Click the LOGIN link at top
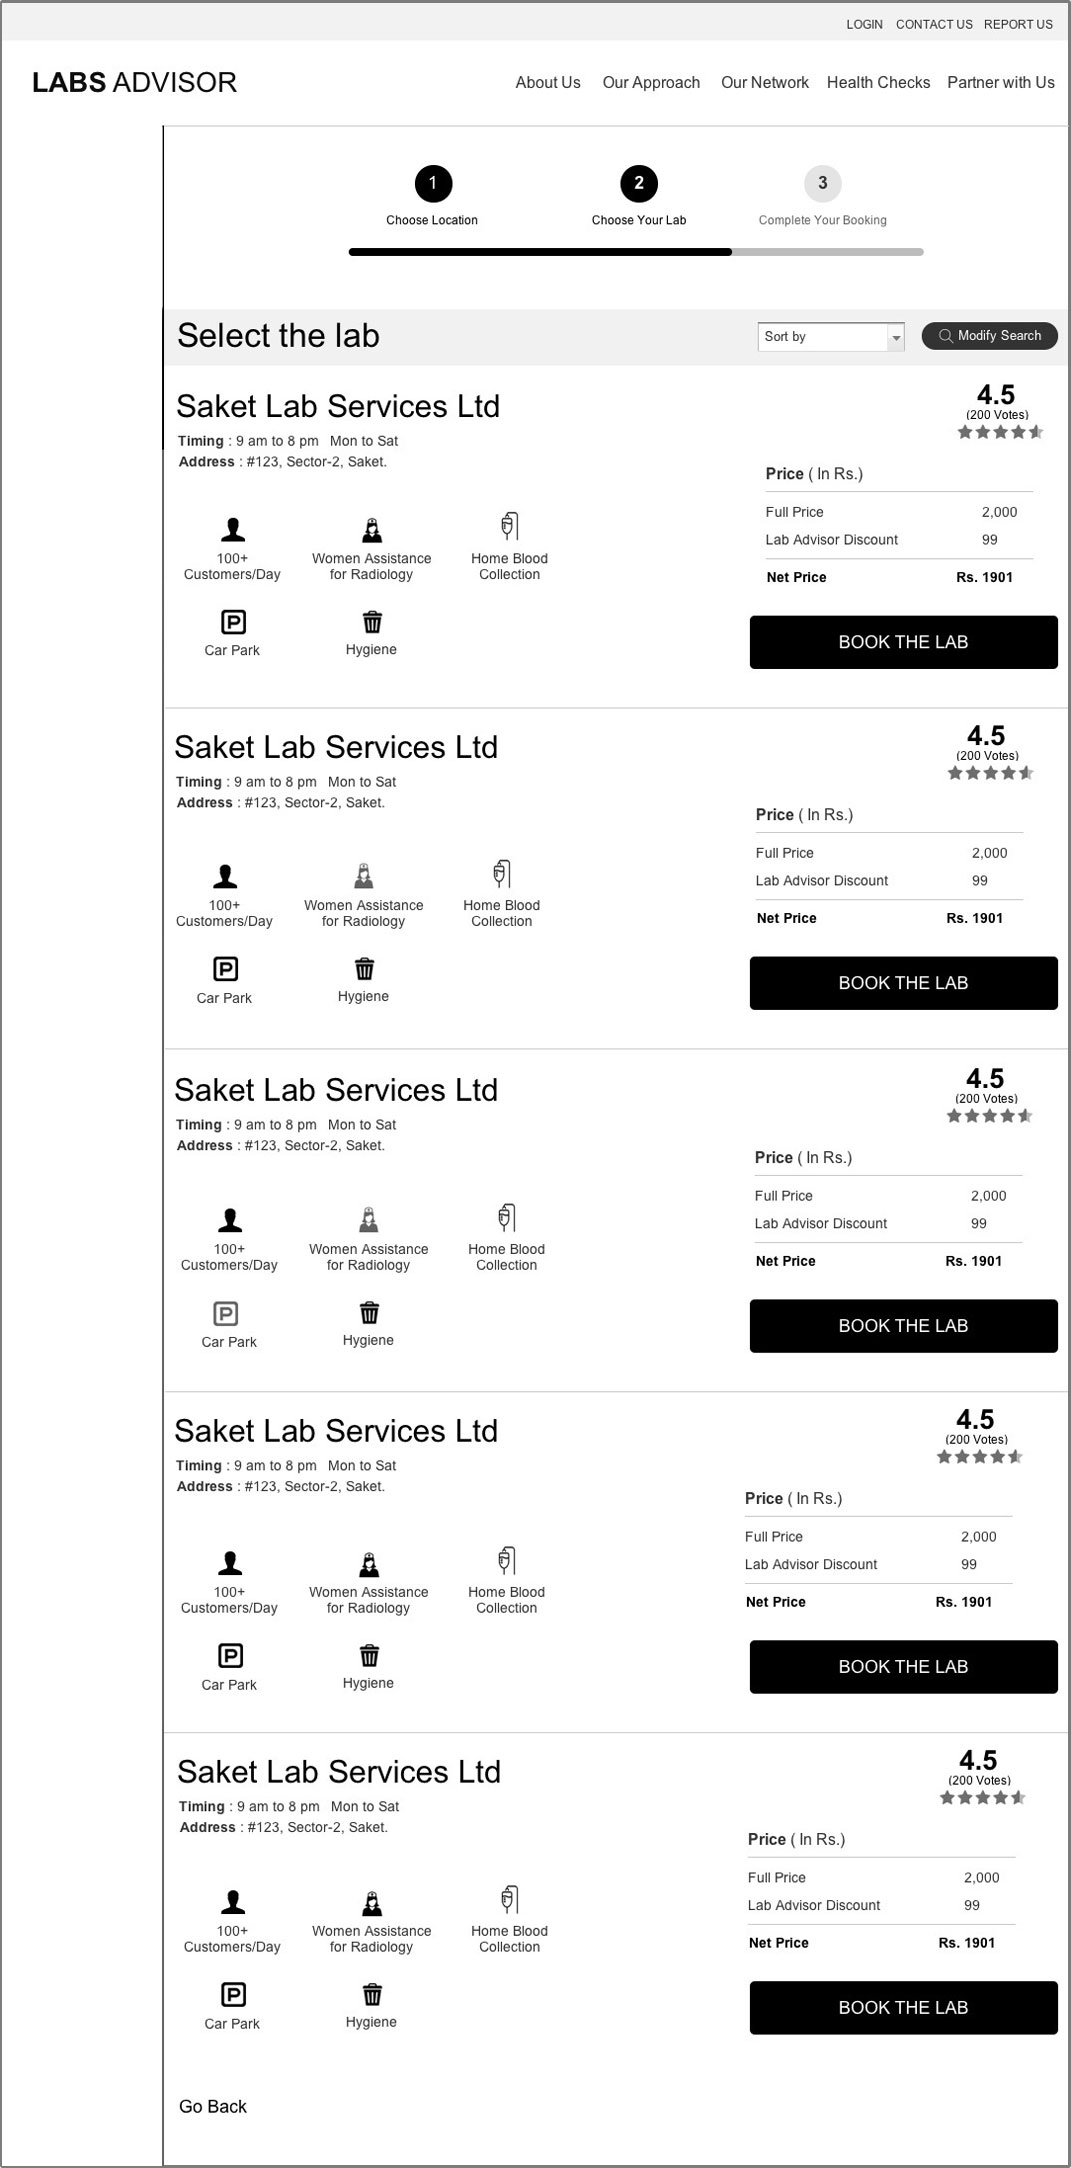Screen dimensions: 1071x2168 [864, 24]
